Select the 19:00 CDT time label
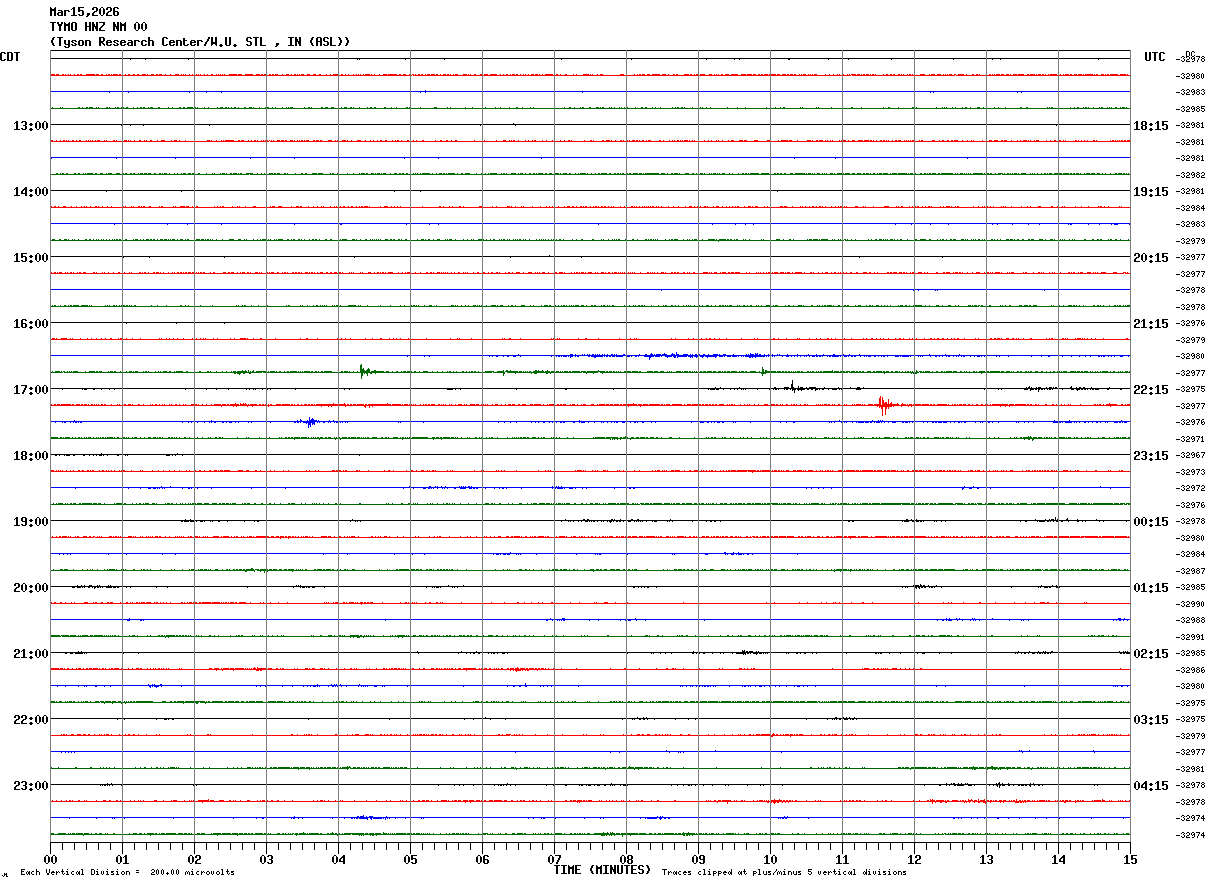Screen dimensions: 1210x886 (x=30, y=521)
